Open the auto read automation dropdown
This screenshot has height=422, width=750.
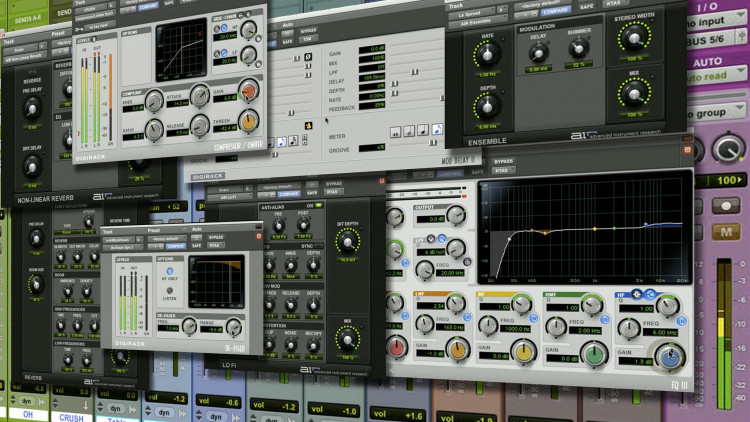[x=717, y=76]
